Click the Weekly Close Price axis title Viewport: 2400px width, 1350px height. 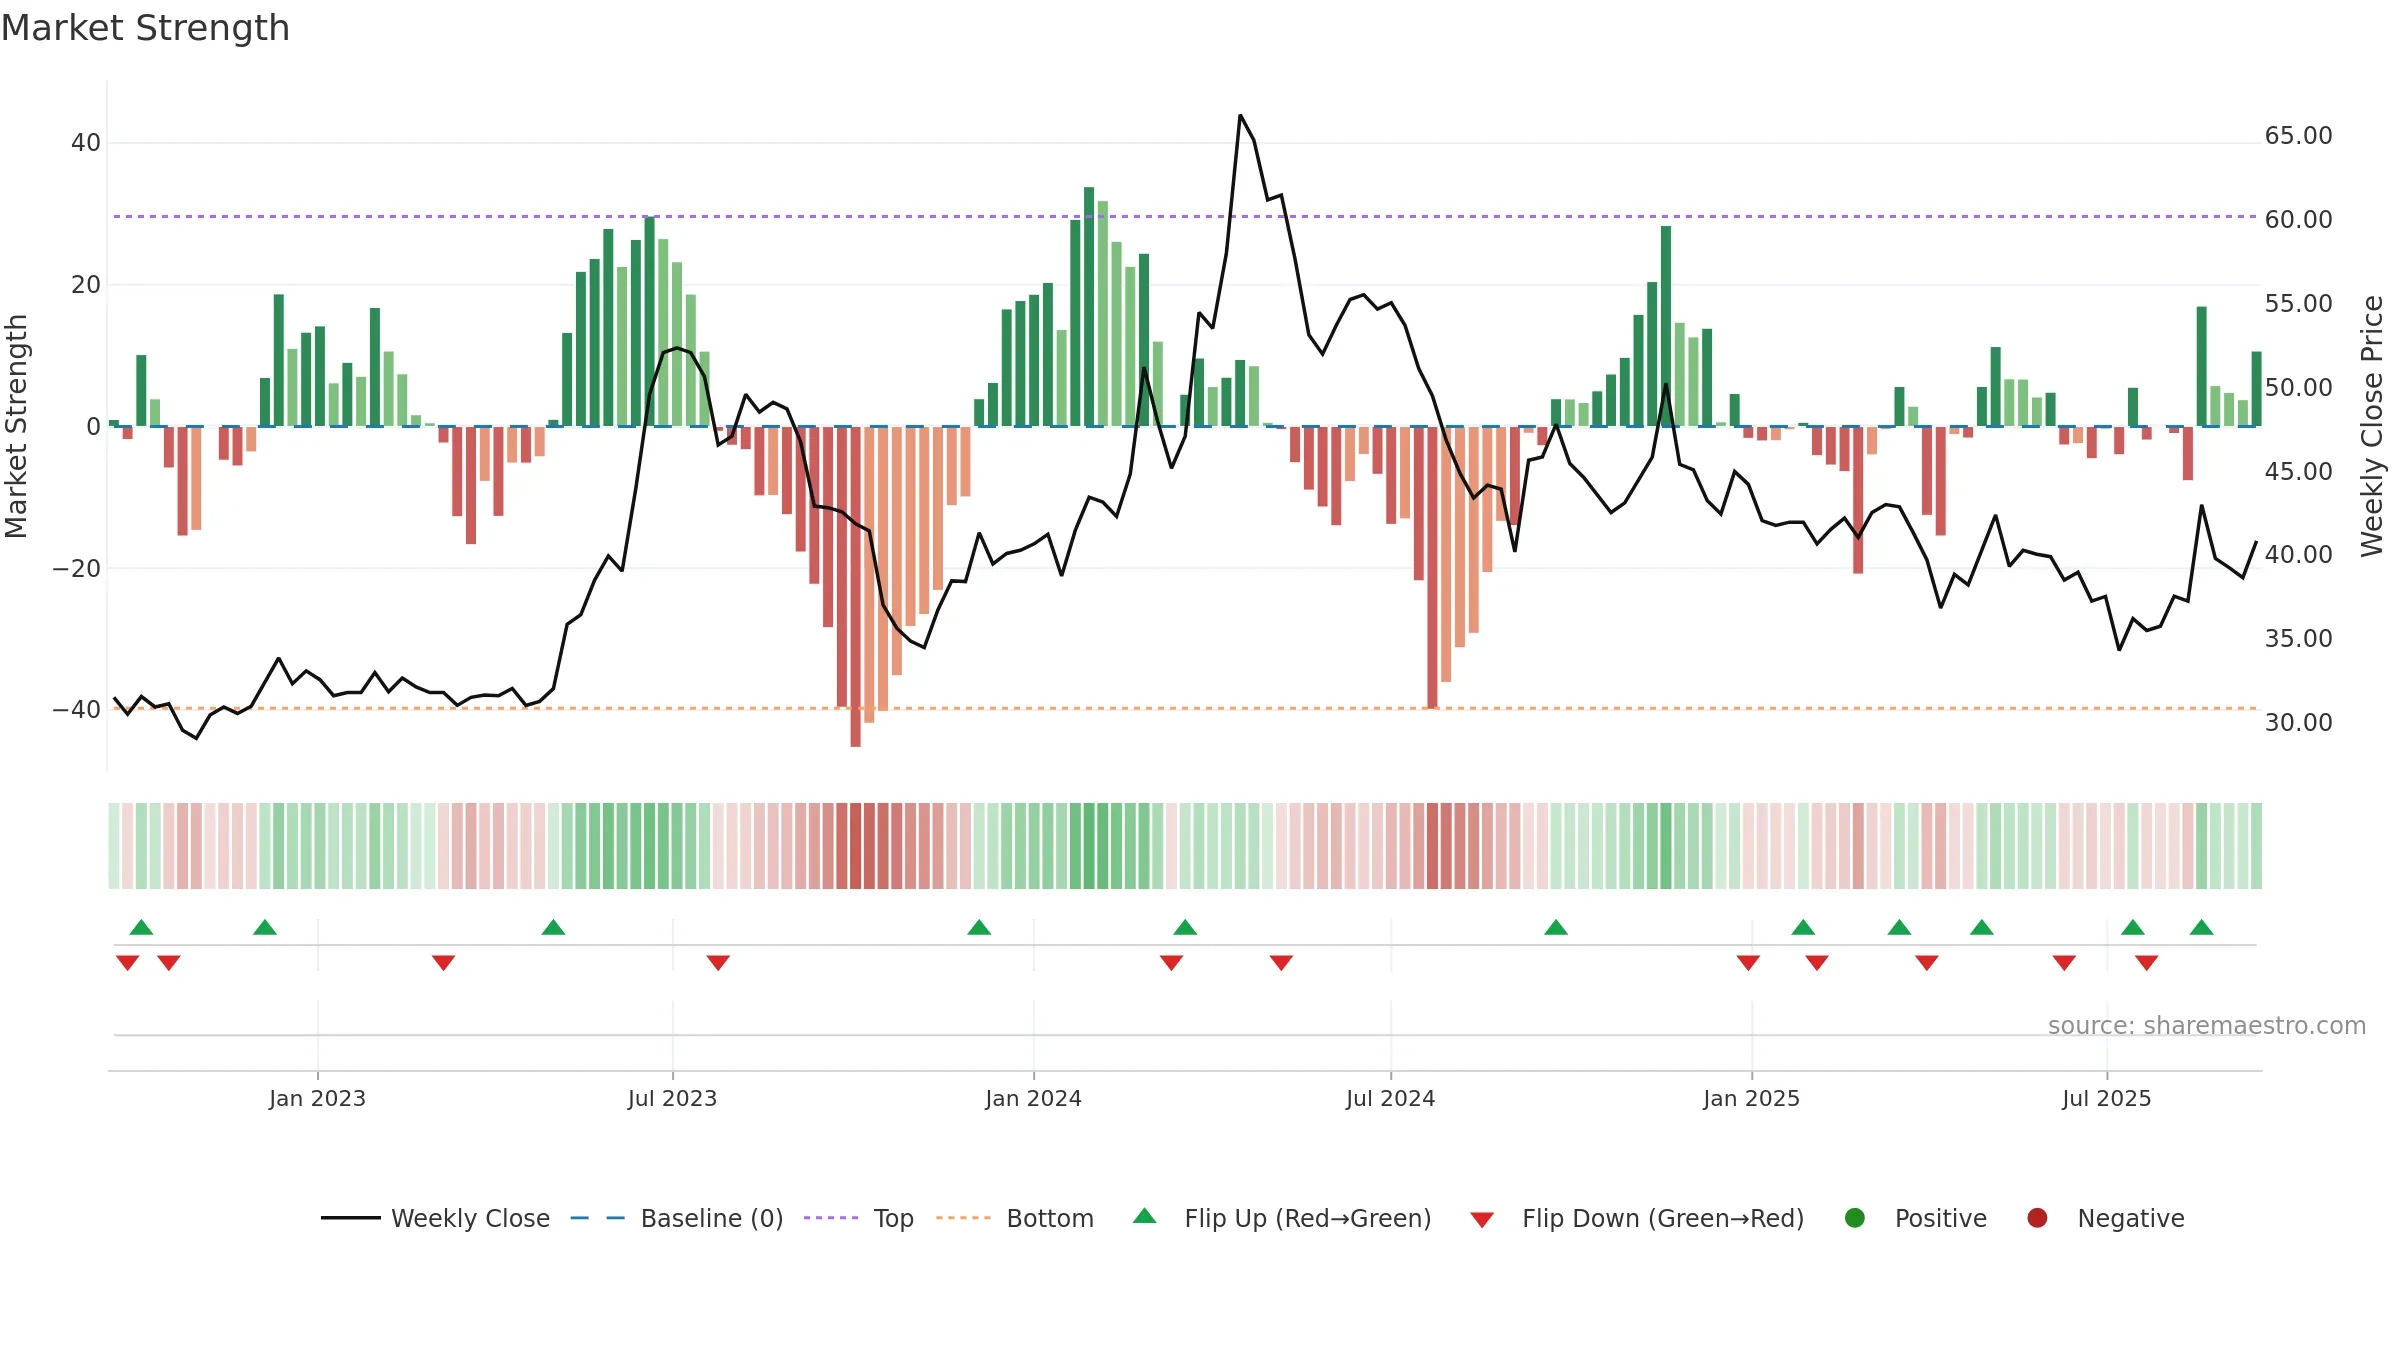tap(2372, 426)
